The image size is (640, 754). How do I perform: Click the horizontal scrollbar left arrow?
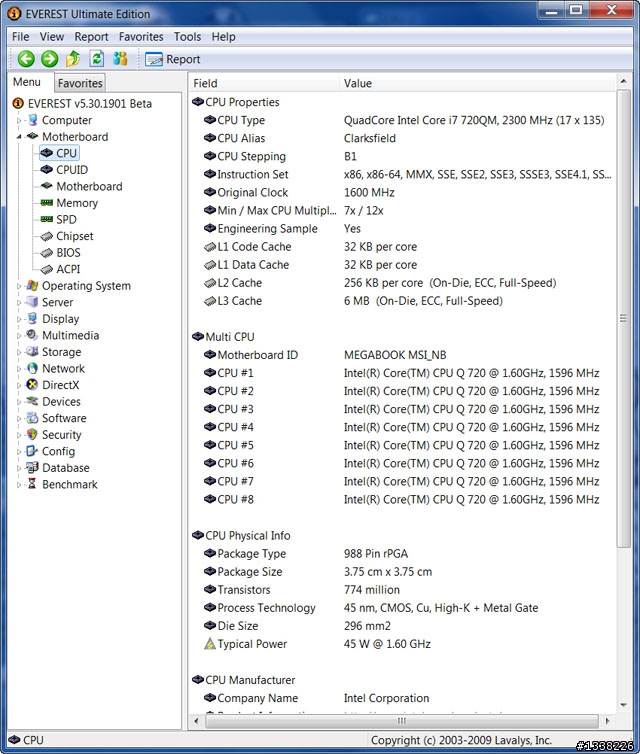tap(196, 721)
